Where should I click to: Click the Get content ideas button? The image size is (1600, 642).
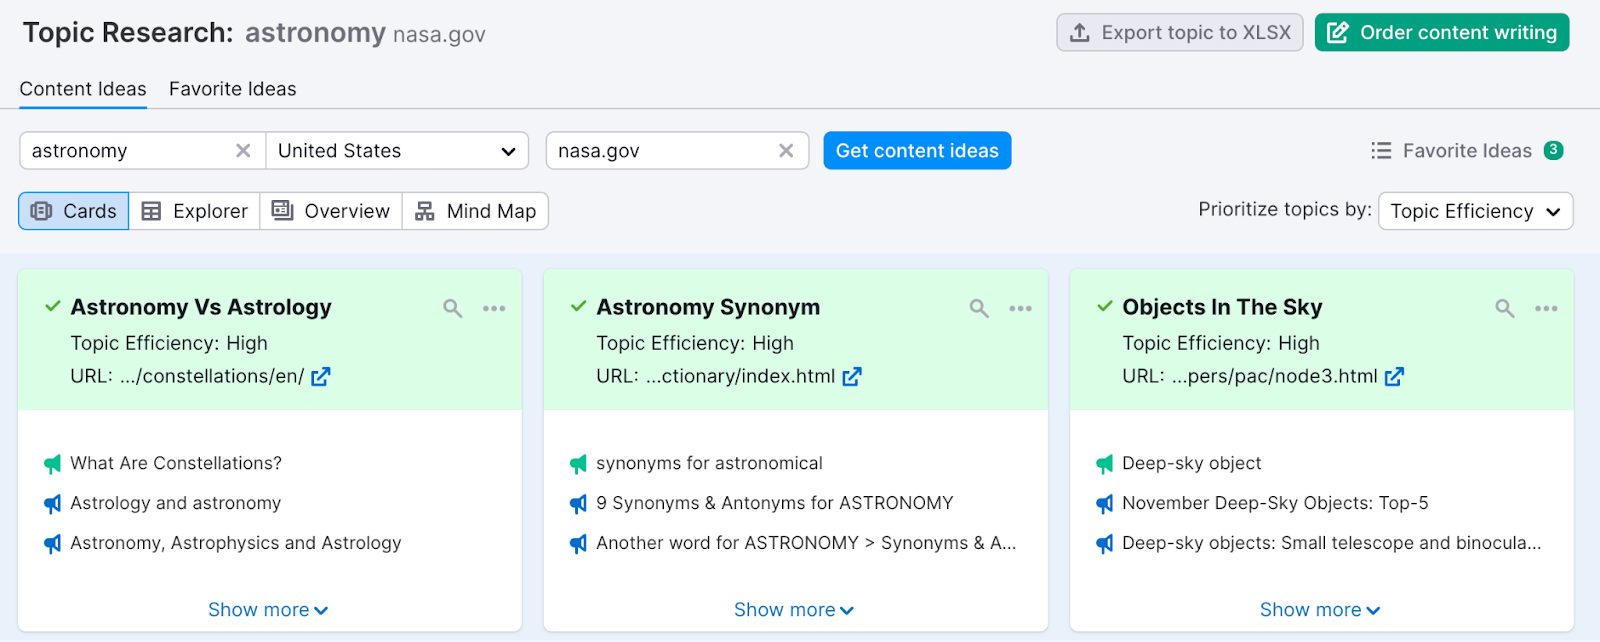[917, 151]
